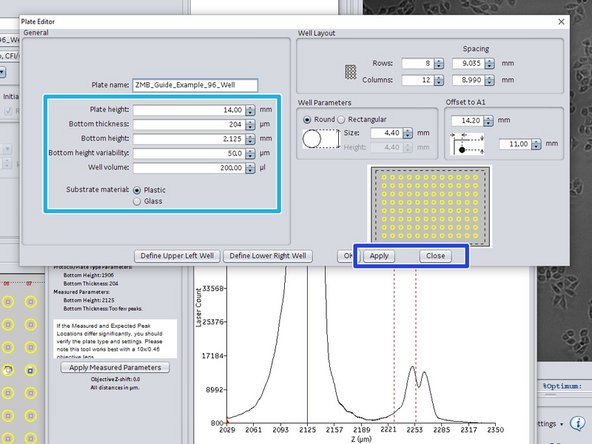Click the "%Optimum:" label at right

click(x=562, y=386)
